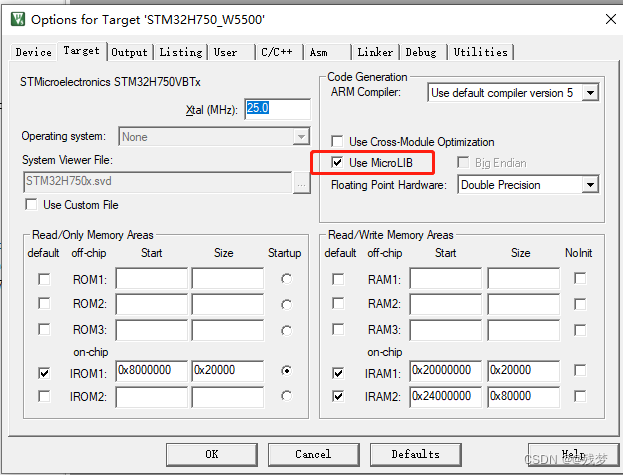The width and height of the screenshot is (623, 475).
Task: Click the ROM3 Size field
Action: tap(228, 330)
